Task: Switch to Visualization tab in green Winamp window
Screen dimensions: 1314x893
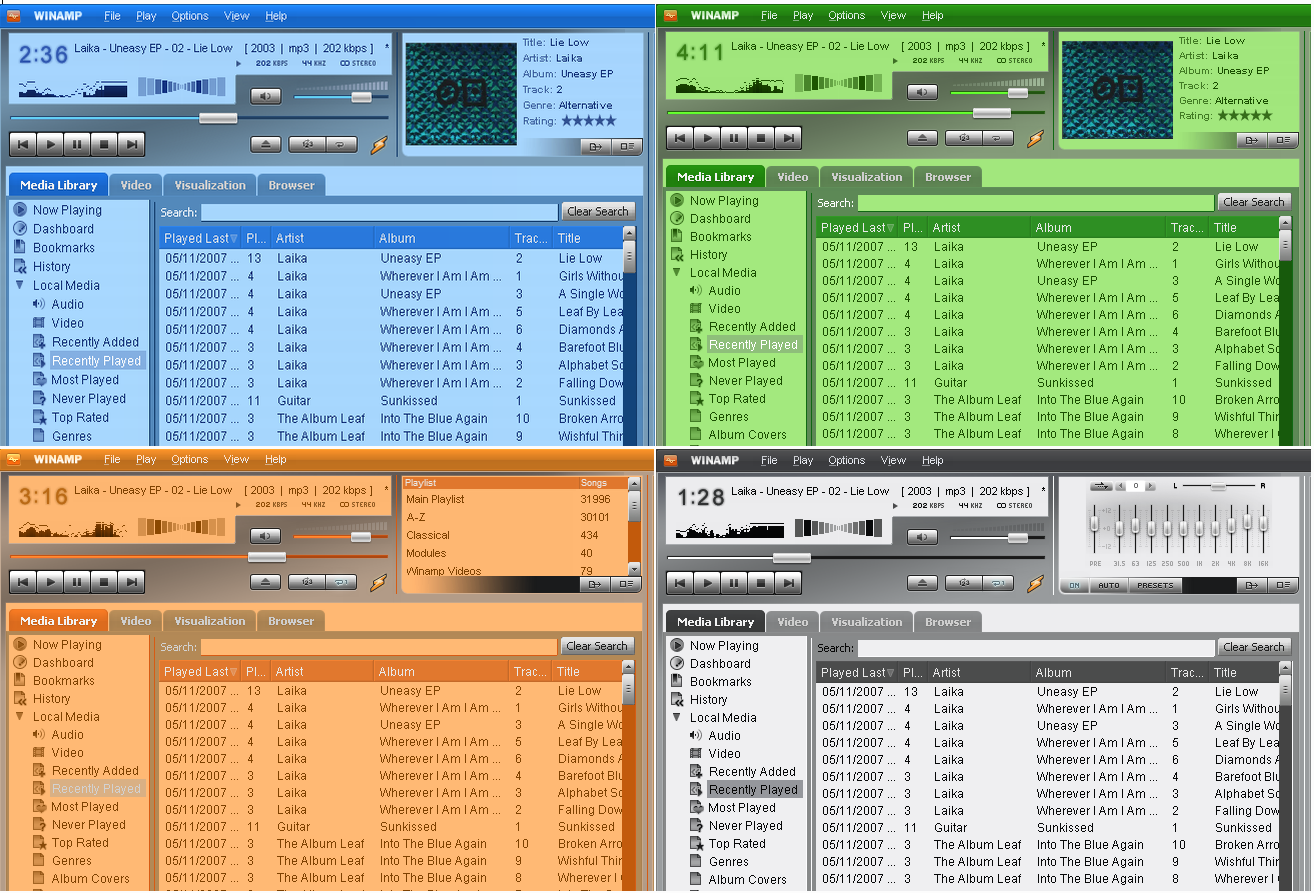Action: (x=867, y=177)
